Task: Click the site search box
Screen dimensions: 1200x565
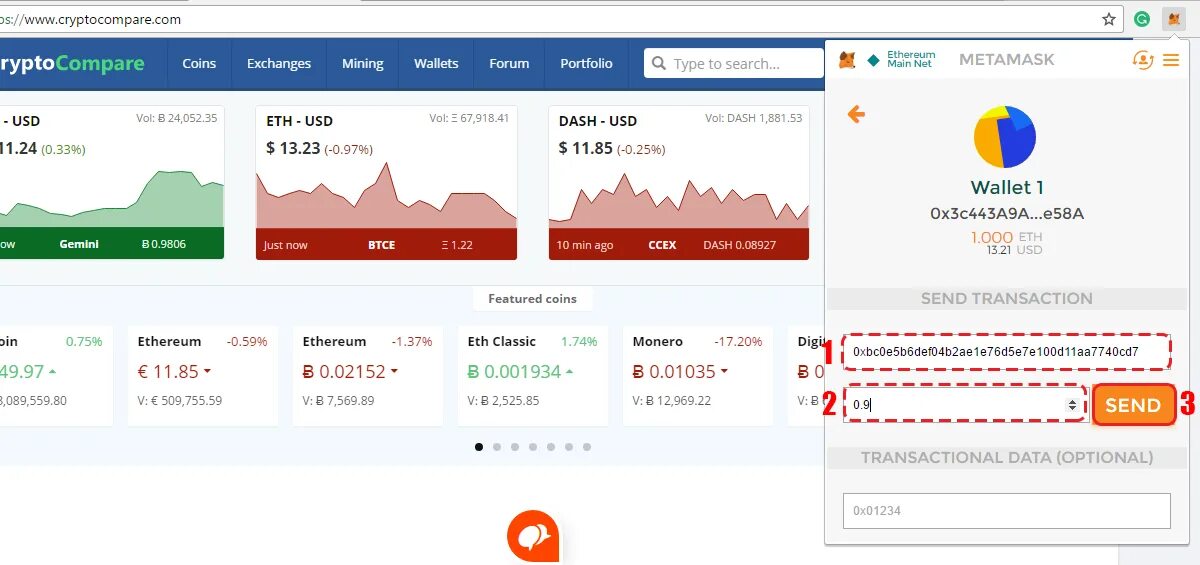Action: [x=734, y=64]
